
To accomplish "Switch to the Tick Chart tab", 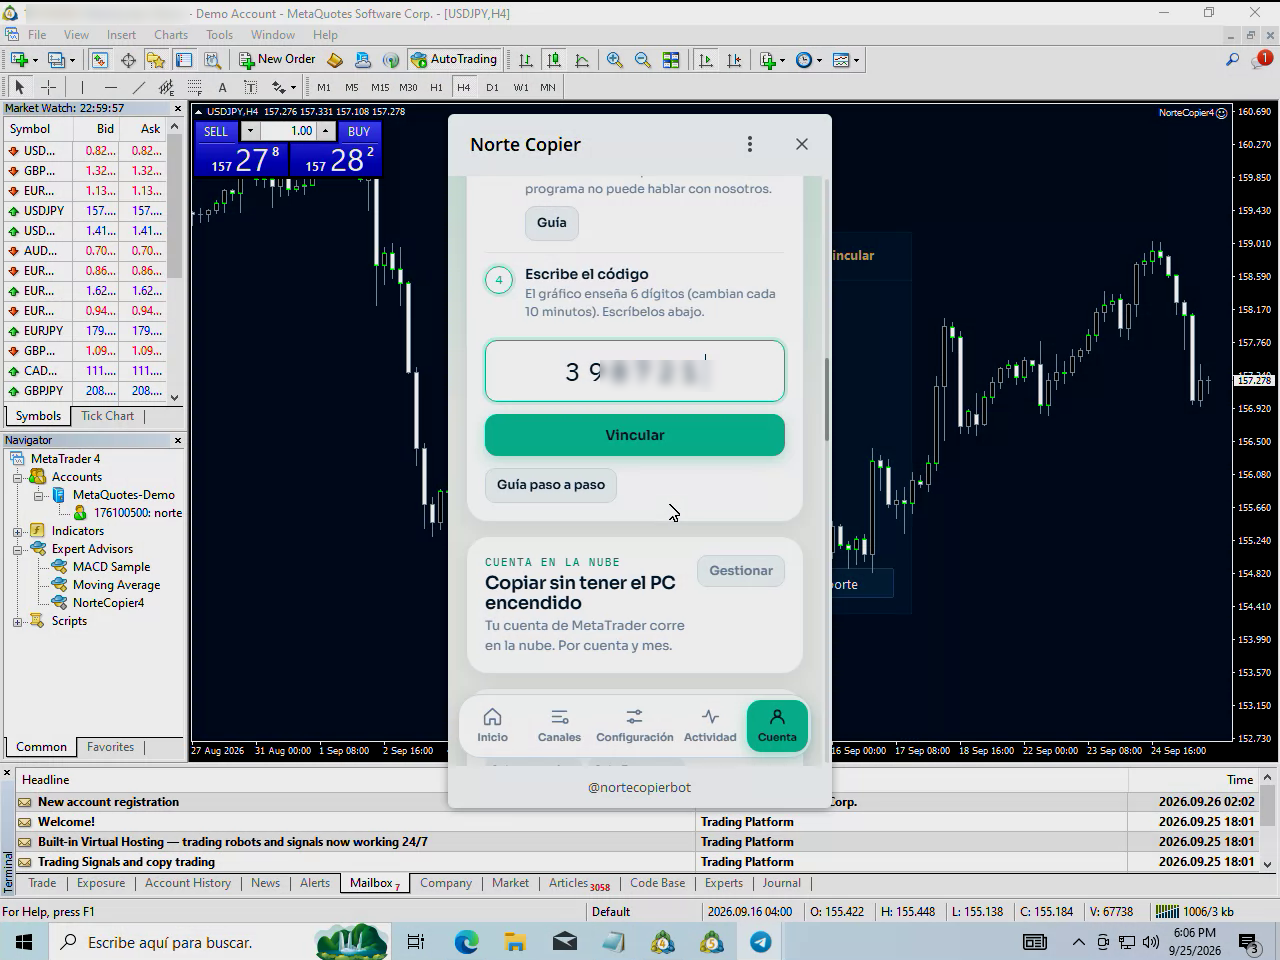I will tap(107, 416).
